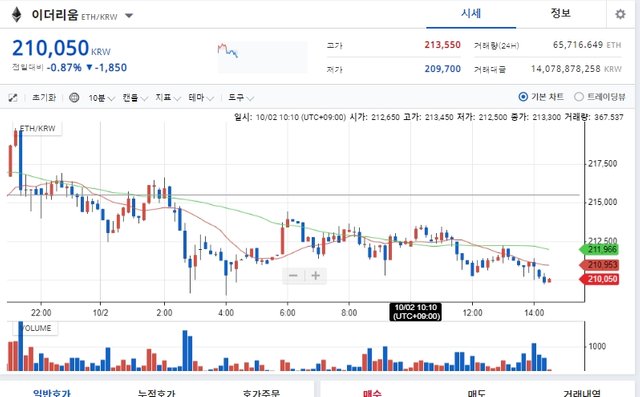
Task: Click the 초기화 reset button
Action: pos(44,98)
